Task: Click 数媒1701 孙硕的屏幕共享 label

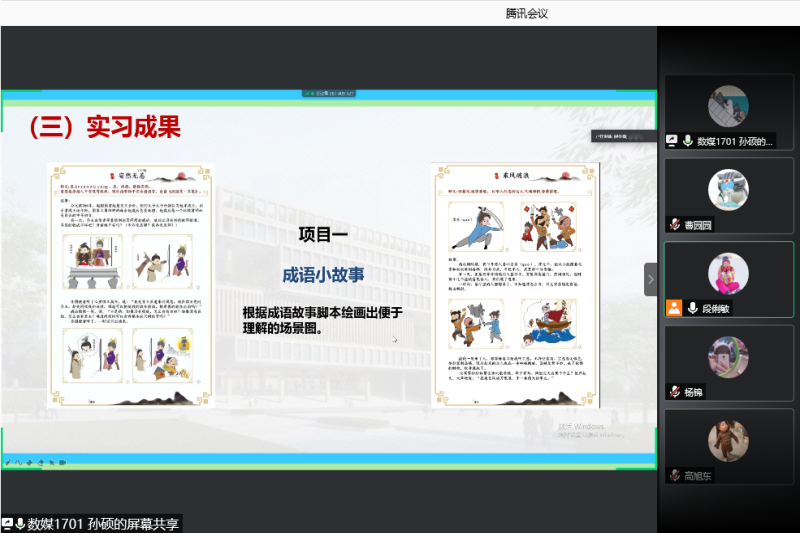Action: [103, 524]
